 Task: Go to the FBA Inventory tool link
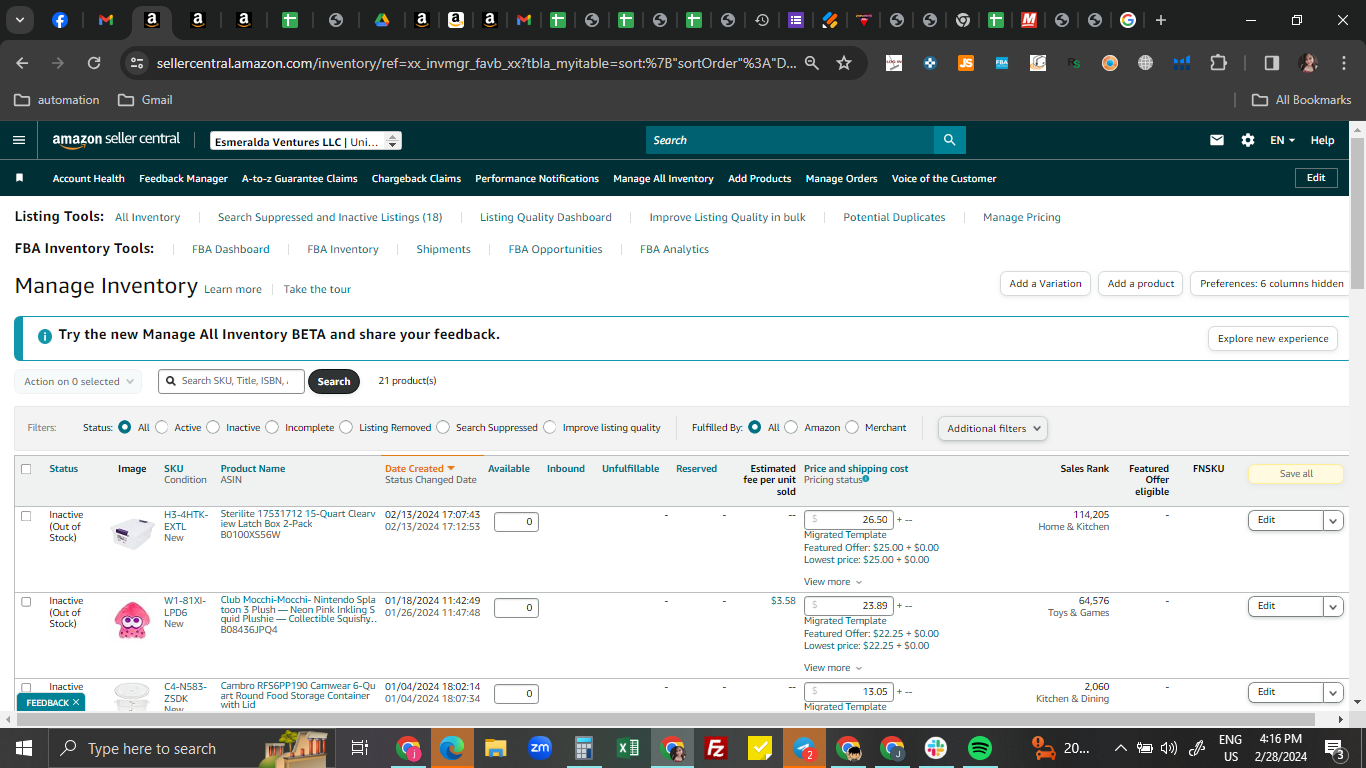point(343,249)
